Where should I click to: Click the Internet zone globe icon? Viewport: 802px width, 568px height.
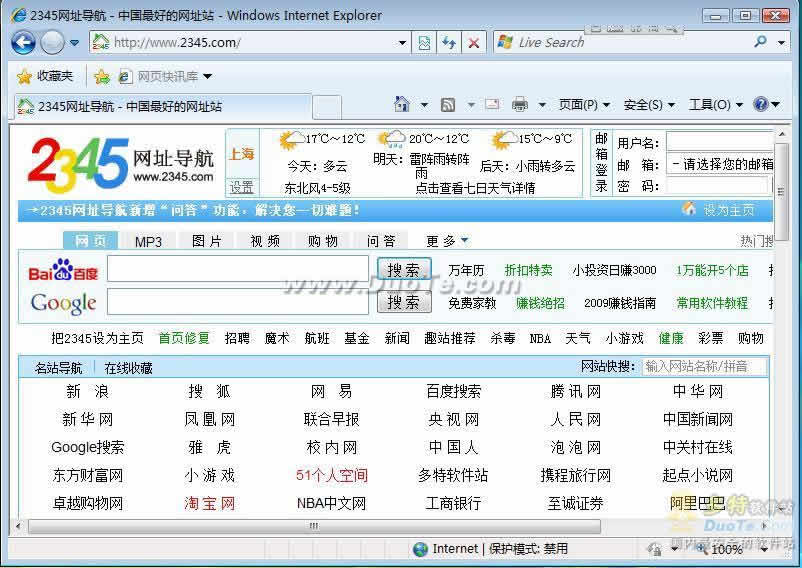(x=420, y=549)
